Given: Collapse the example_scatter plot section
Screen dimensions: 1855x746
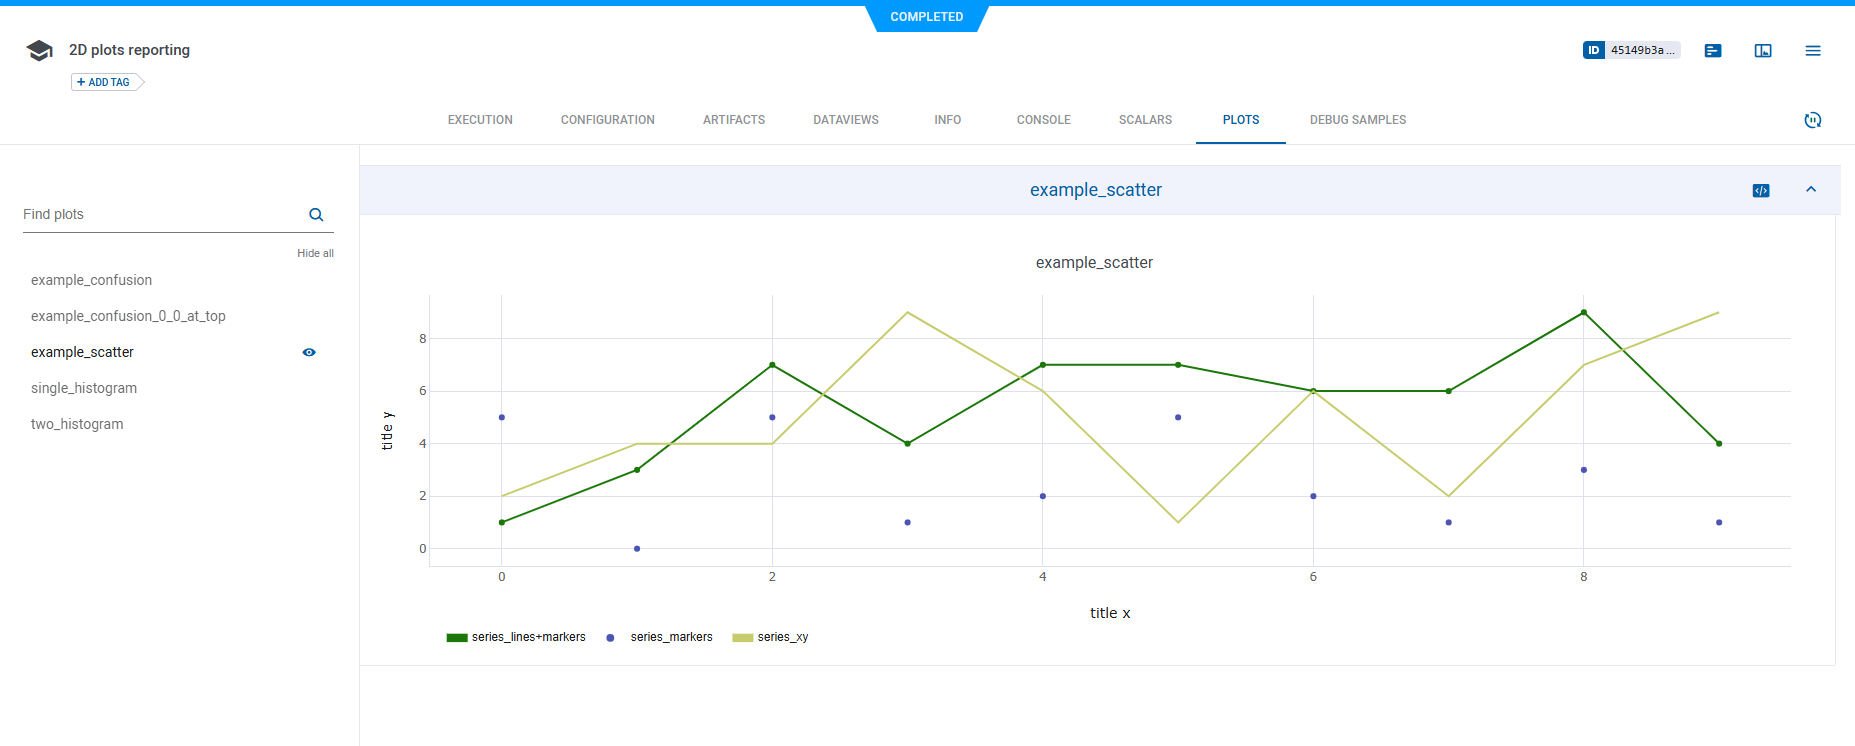Looking at the screenshot, I should [1811, 190].
